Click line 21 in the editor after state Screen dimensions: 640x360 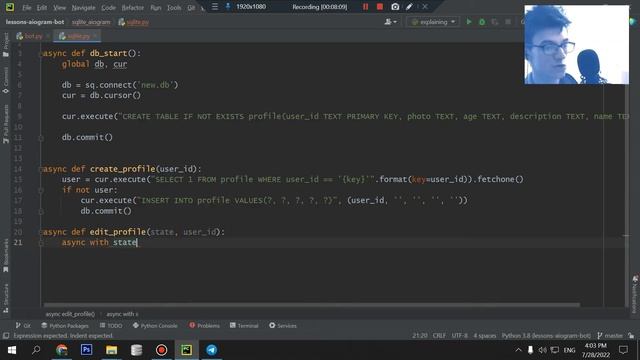point(138,242)
